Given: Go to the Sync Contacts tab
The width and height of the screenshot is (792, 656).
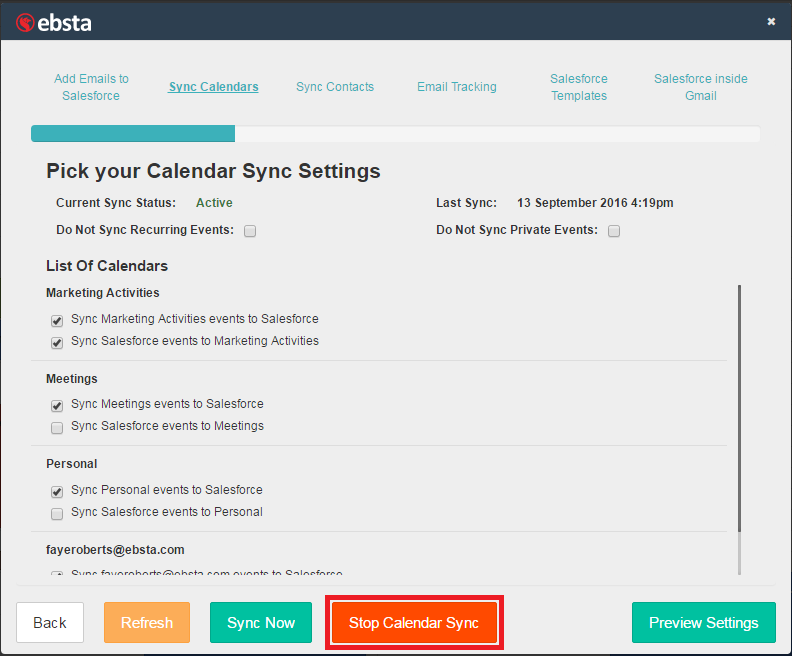Looking at the screenshot, I should click(x=335, y=87).
